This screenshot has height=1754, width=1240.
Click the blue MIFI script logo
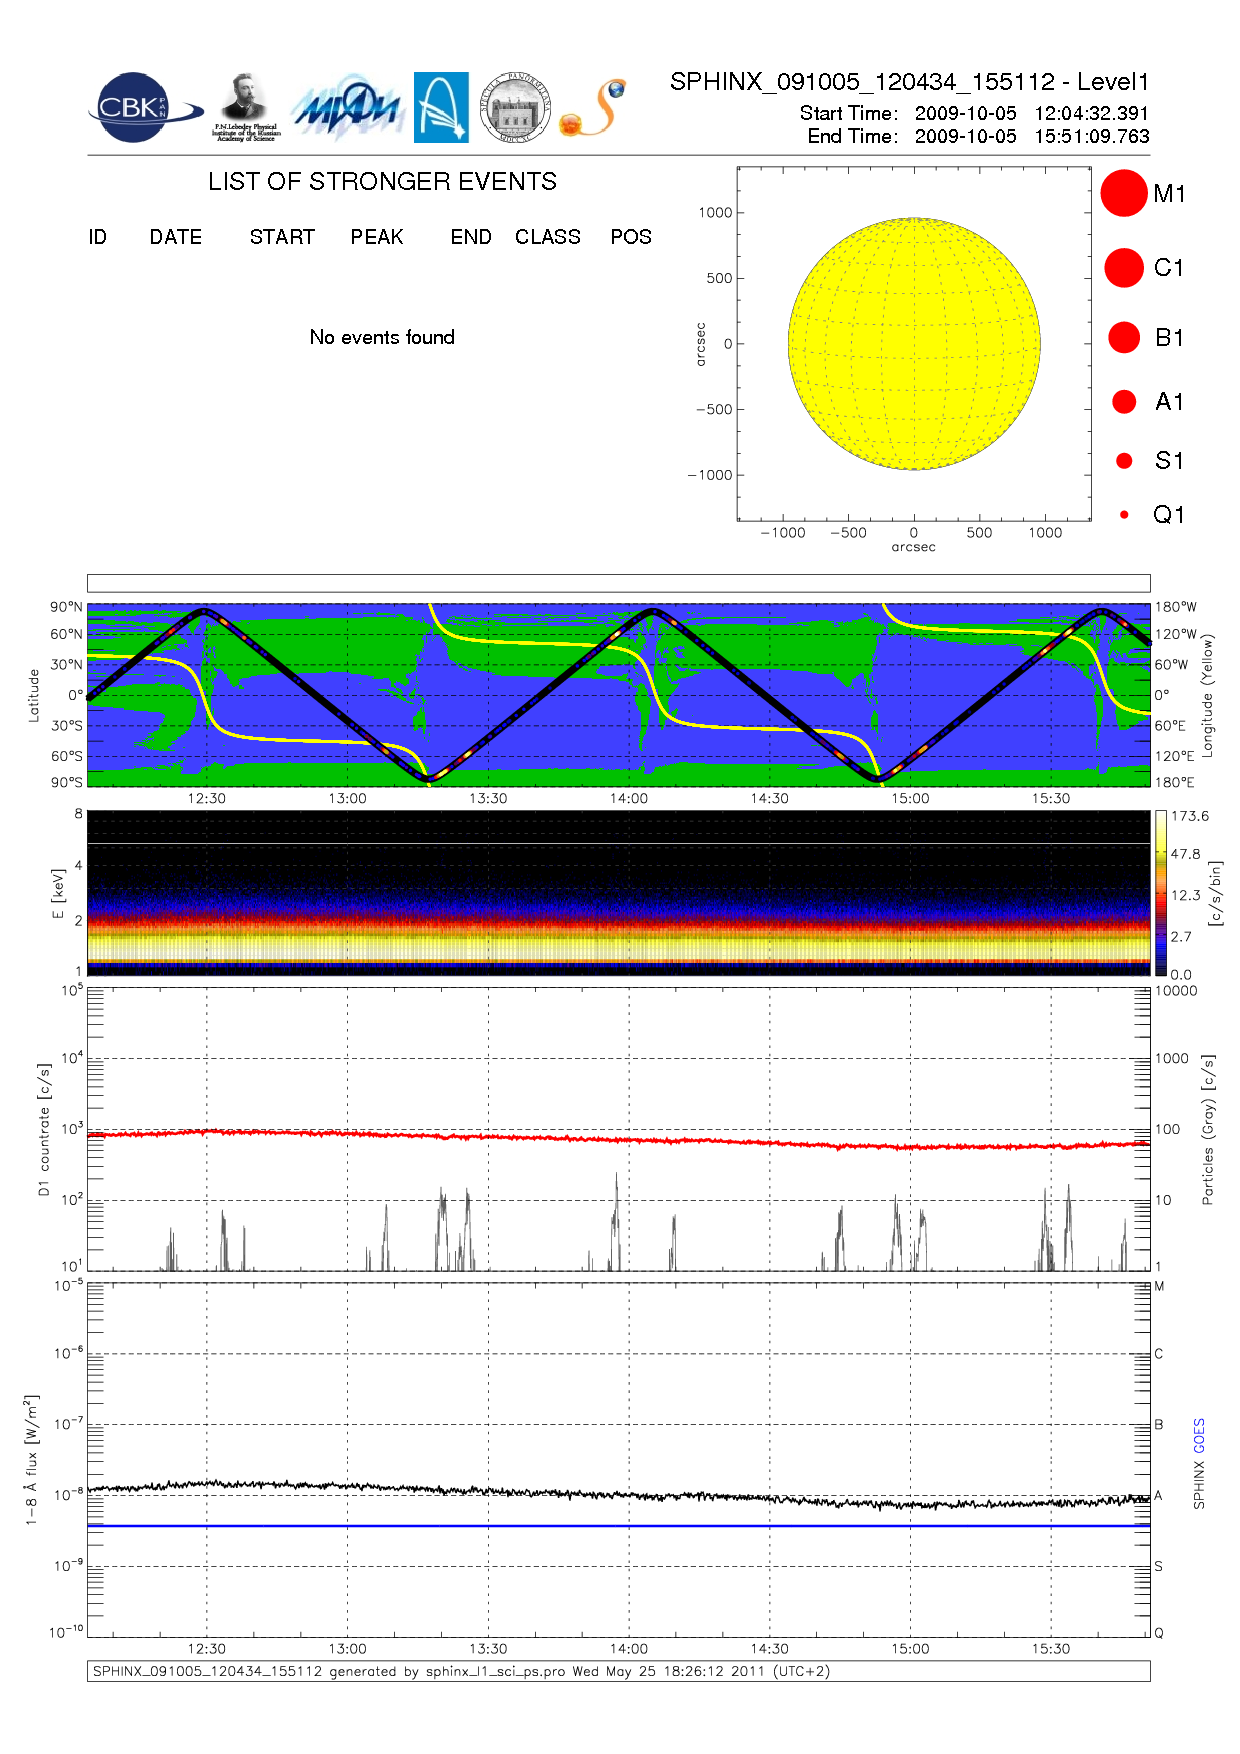click(347, 108)
